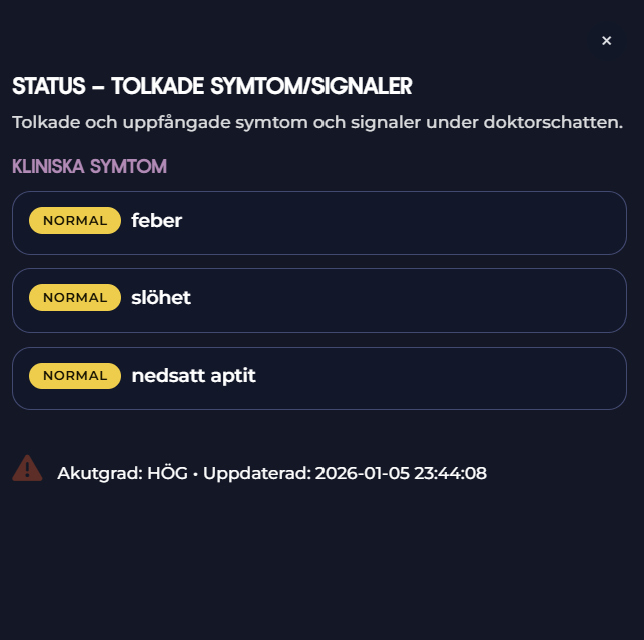
Task: Close the status panel with the X
Action: [606, 41]
